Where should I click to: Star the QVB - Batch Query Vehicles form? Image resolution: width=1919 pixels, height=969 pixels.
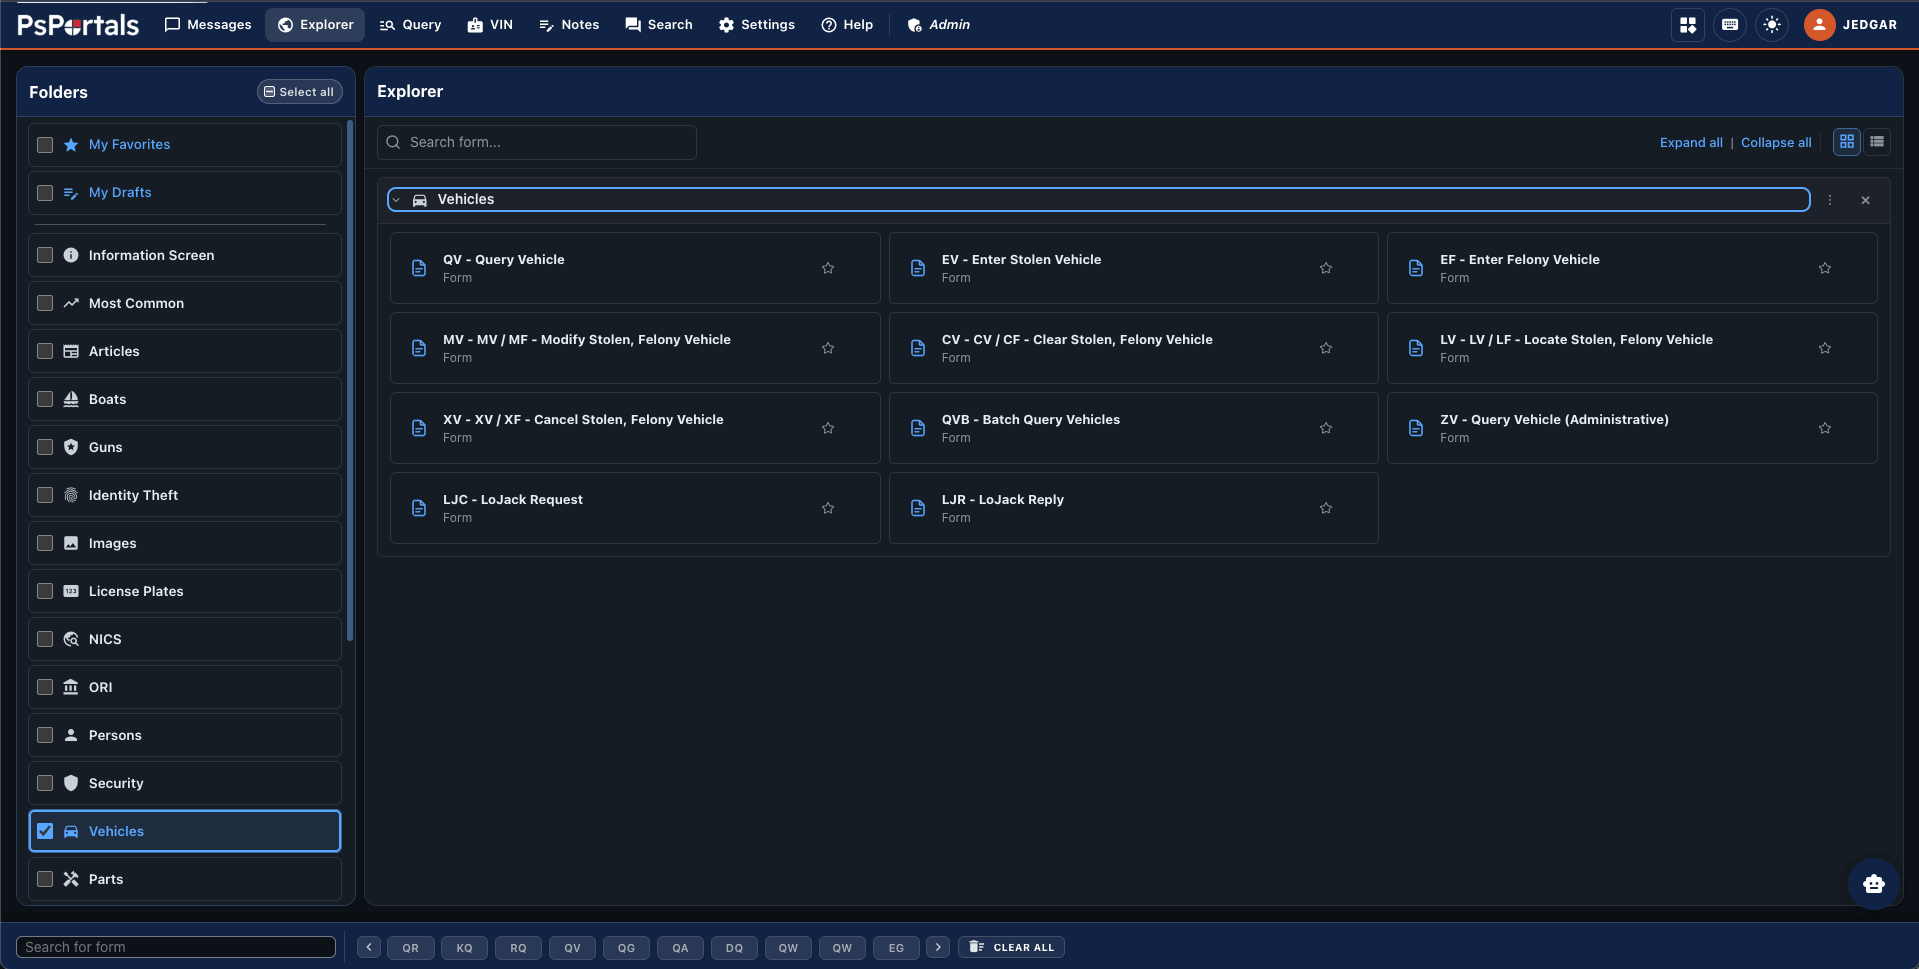1326,428
